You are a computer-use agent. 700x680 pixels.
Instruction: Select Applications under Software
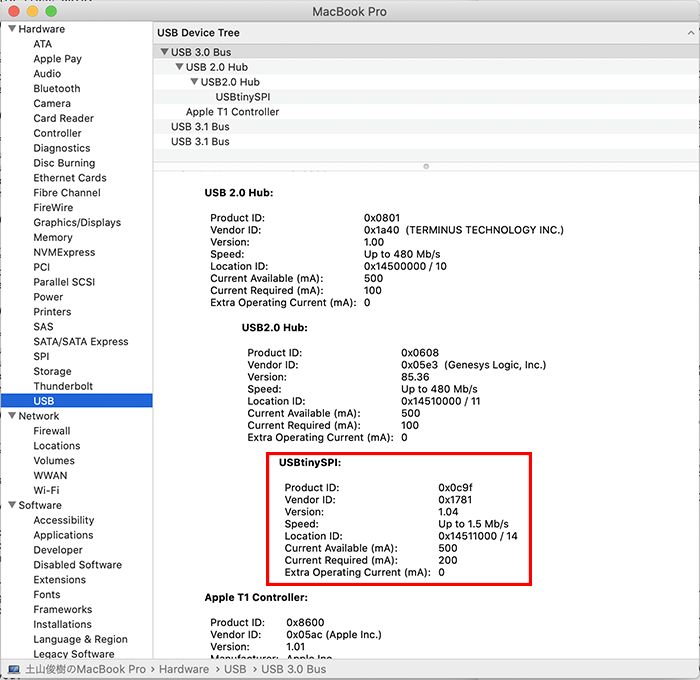click(x=63, y=535)
